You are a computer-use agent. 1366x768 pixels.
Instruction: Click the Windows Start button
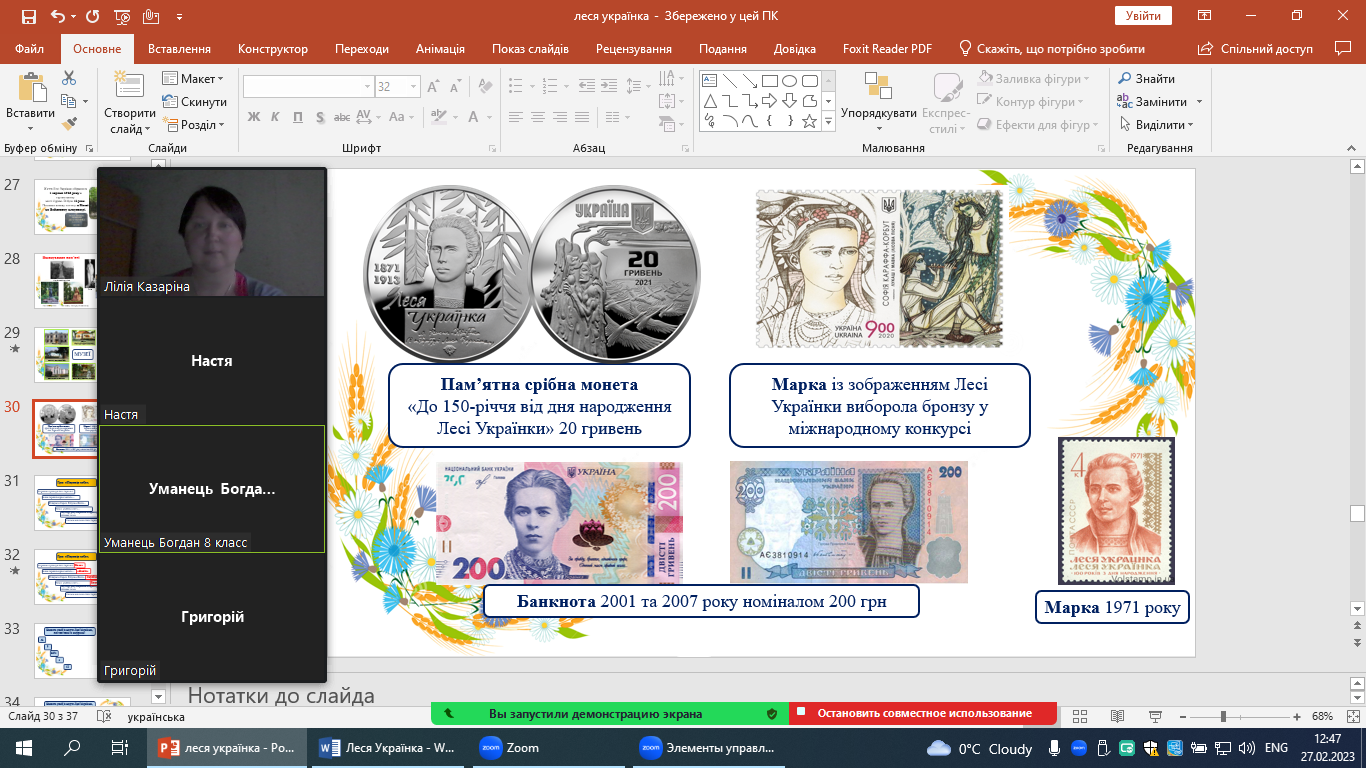(x=24, y=748)
